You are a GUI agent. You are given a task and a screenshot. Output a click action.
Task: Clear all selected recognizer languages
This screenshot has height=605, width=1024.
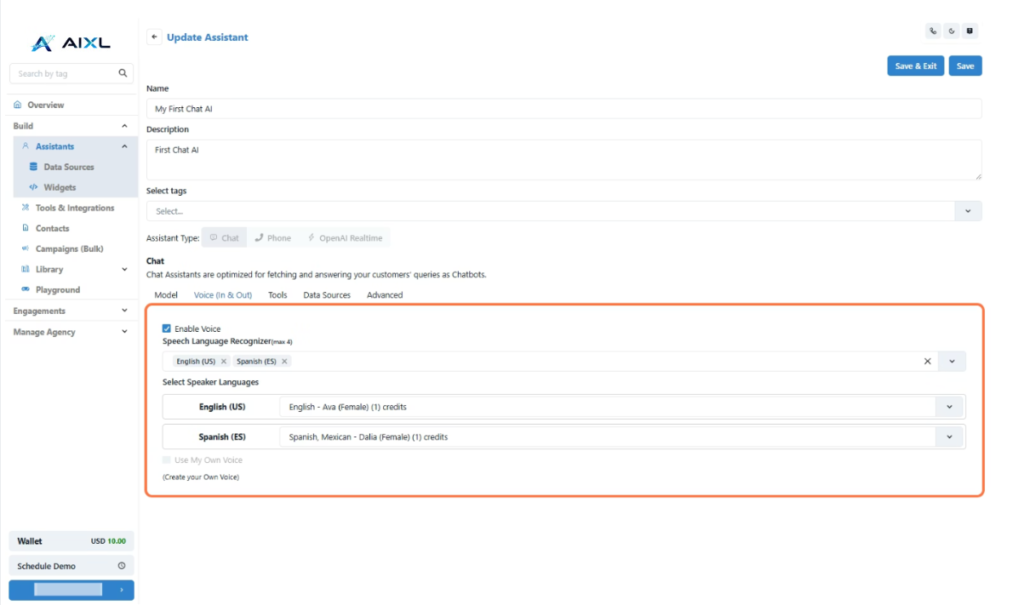pos(927,361)
